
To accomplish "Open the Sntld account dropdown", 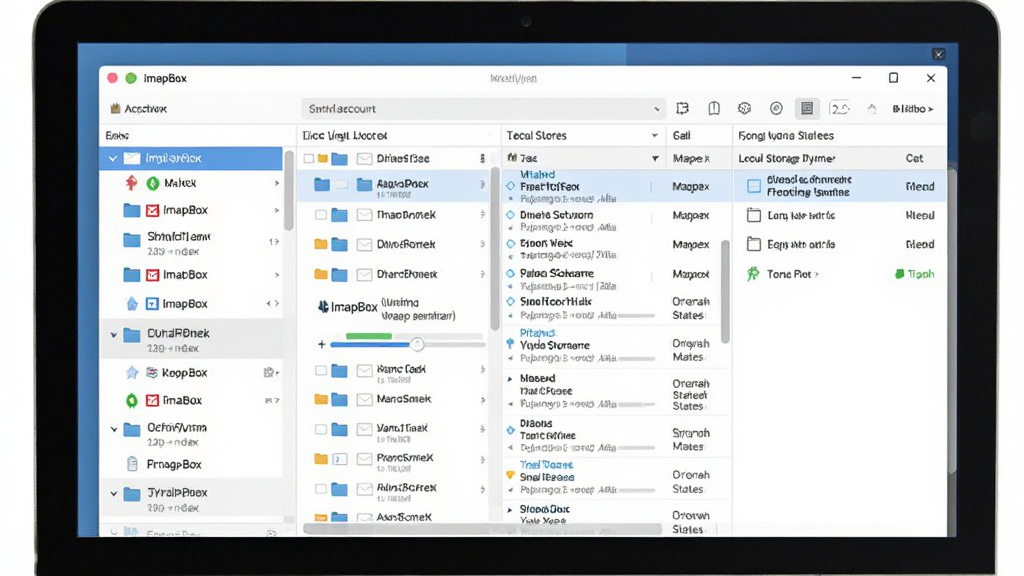I will (483, 109).
